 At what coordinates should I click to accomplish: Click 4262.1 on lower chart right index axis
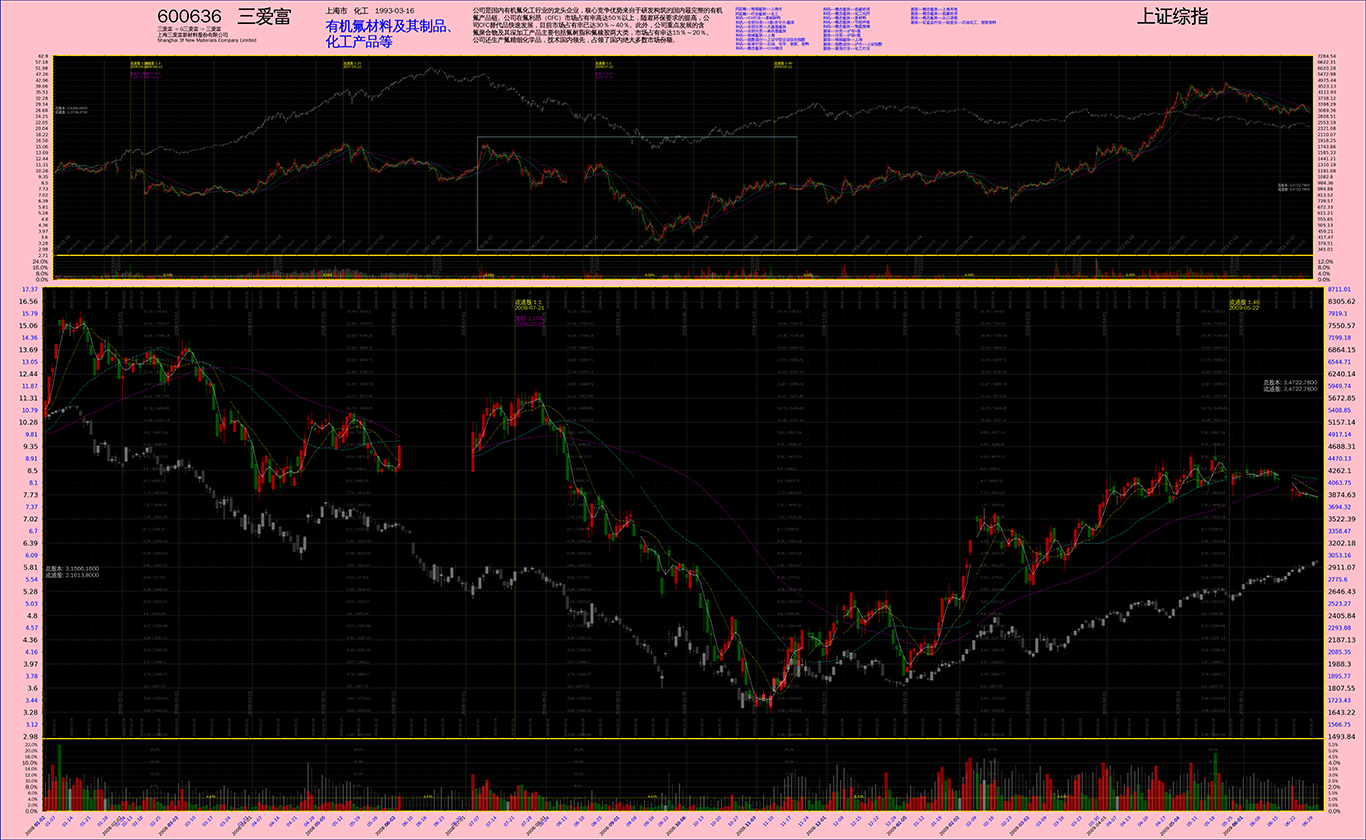[x=1340, y=470]
